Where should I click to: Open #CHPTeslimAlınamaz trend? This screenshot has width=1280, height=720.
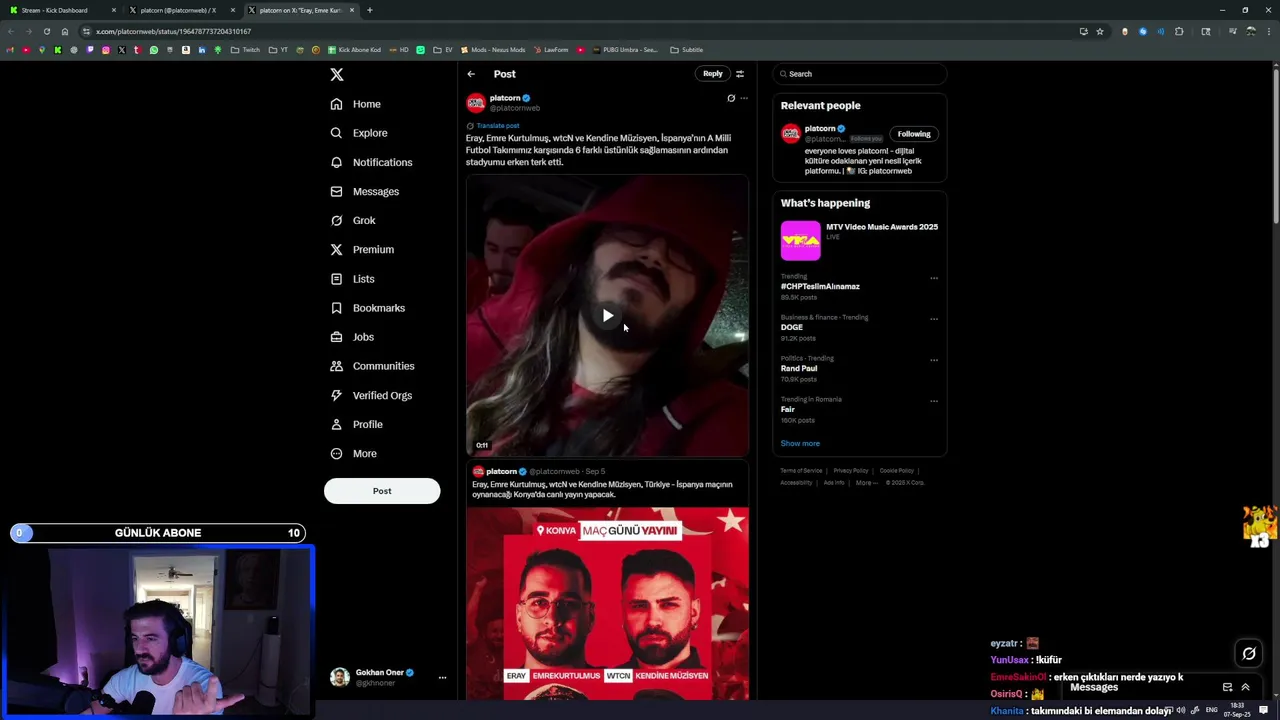820,287
